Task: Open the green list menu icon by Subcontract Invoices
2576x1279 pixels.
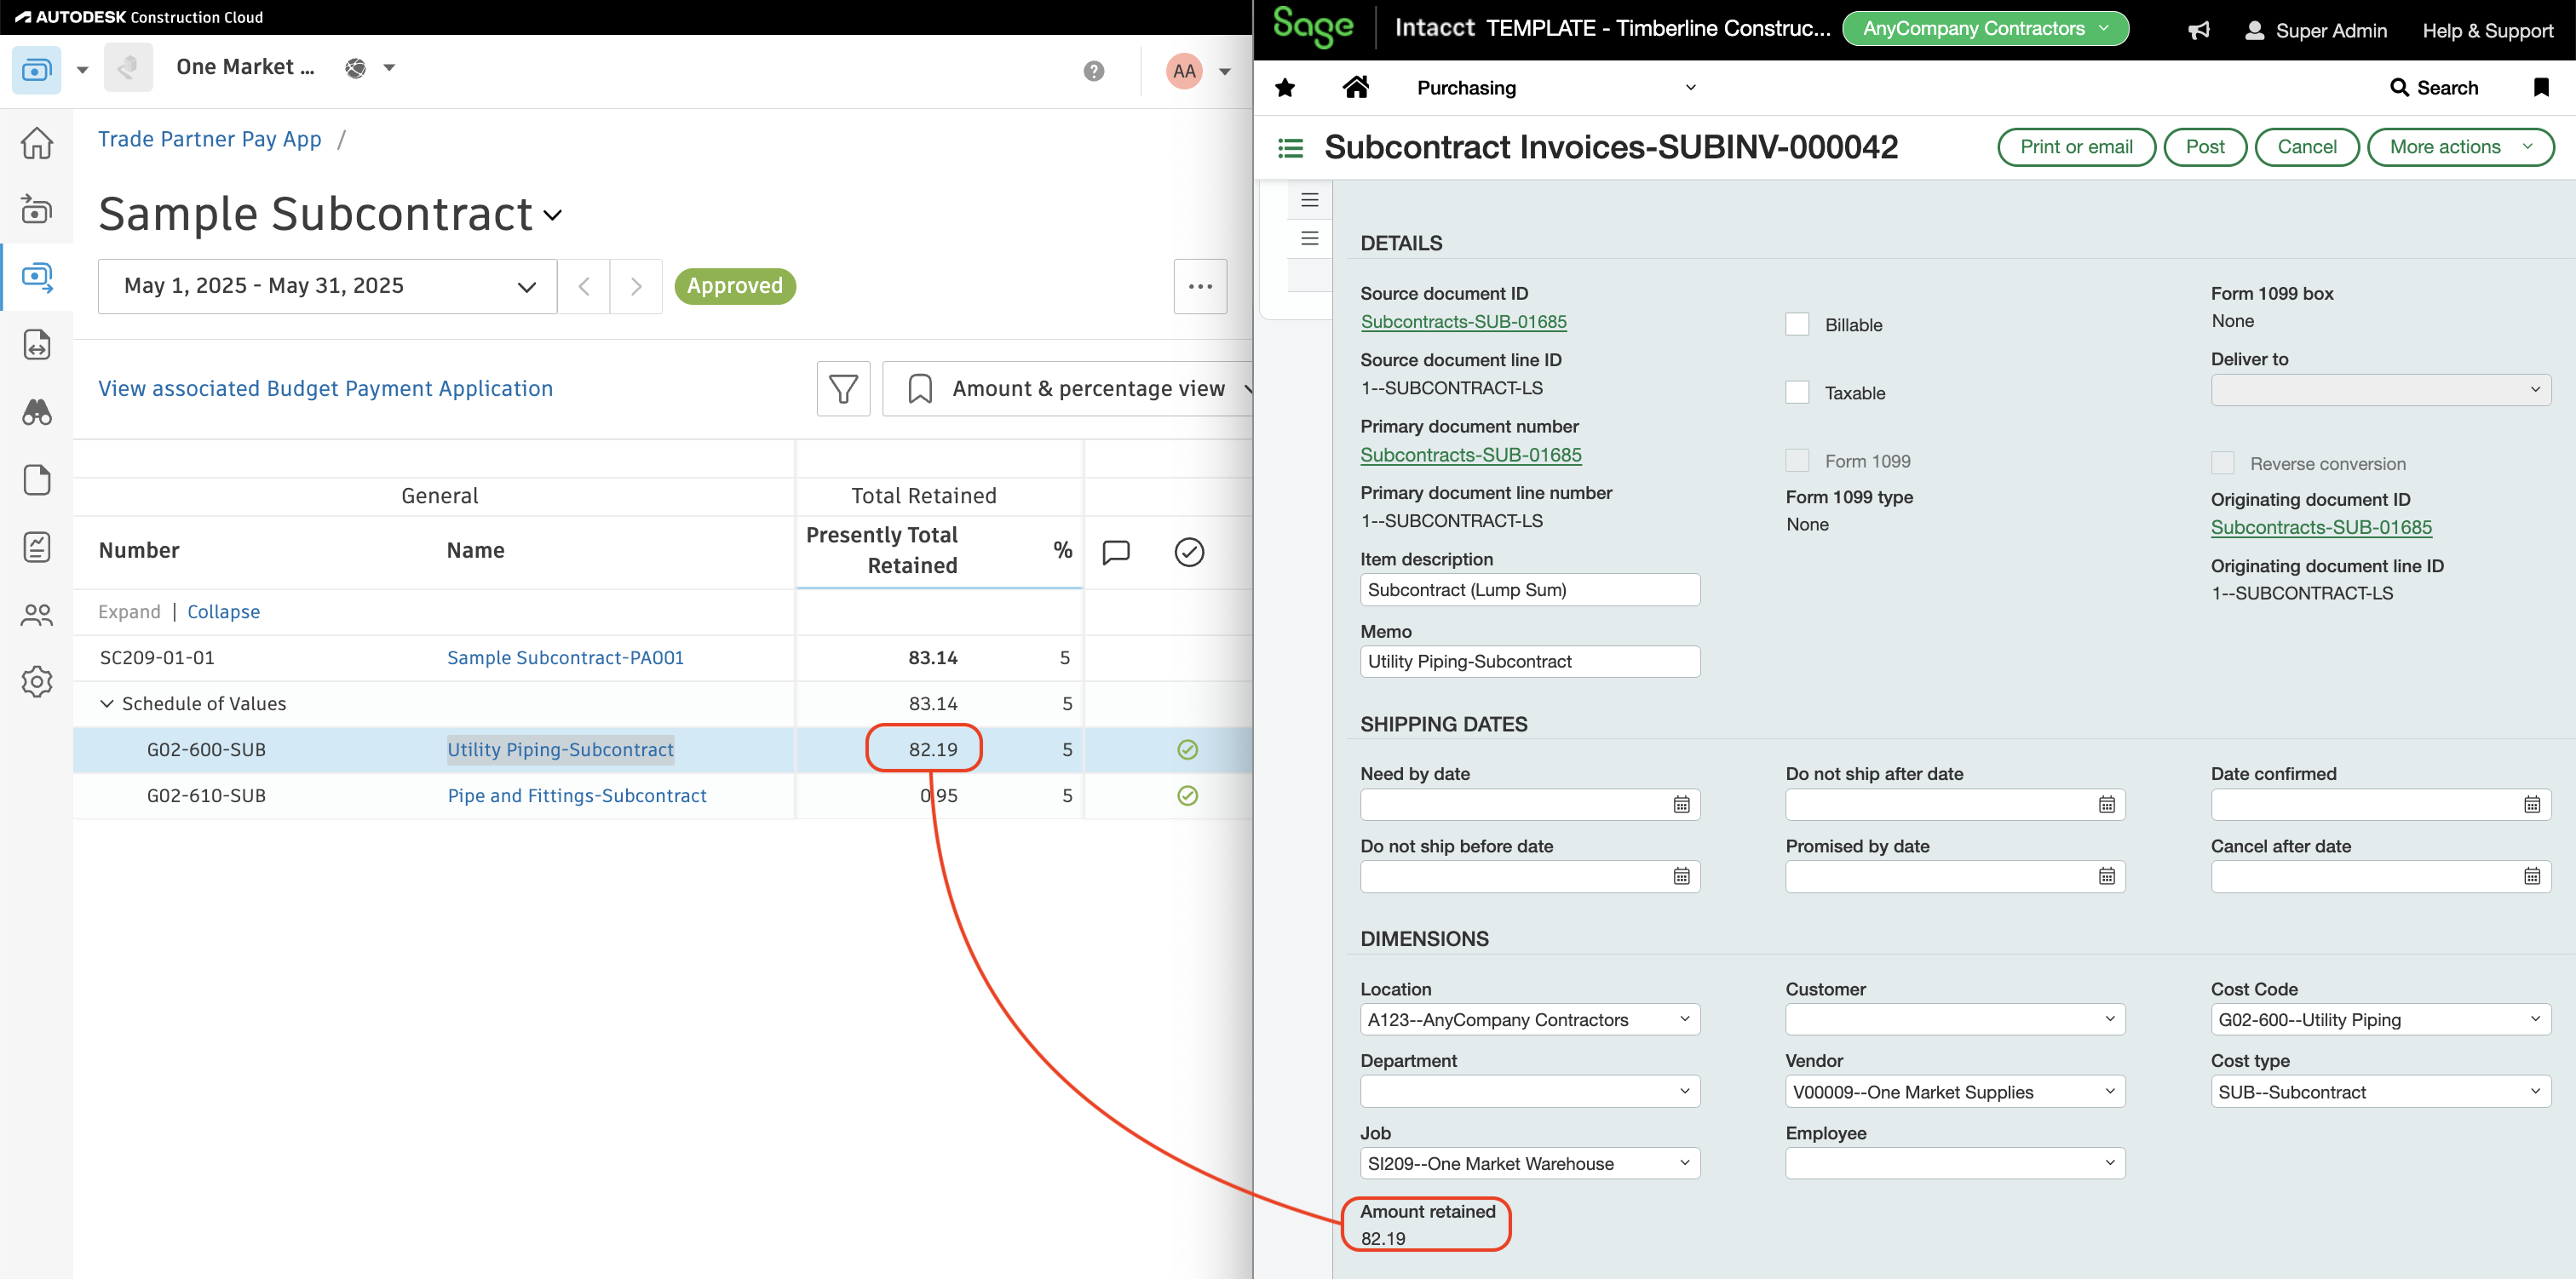Action: pyautogui.click(x=1290, y=148)
